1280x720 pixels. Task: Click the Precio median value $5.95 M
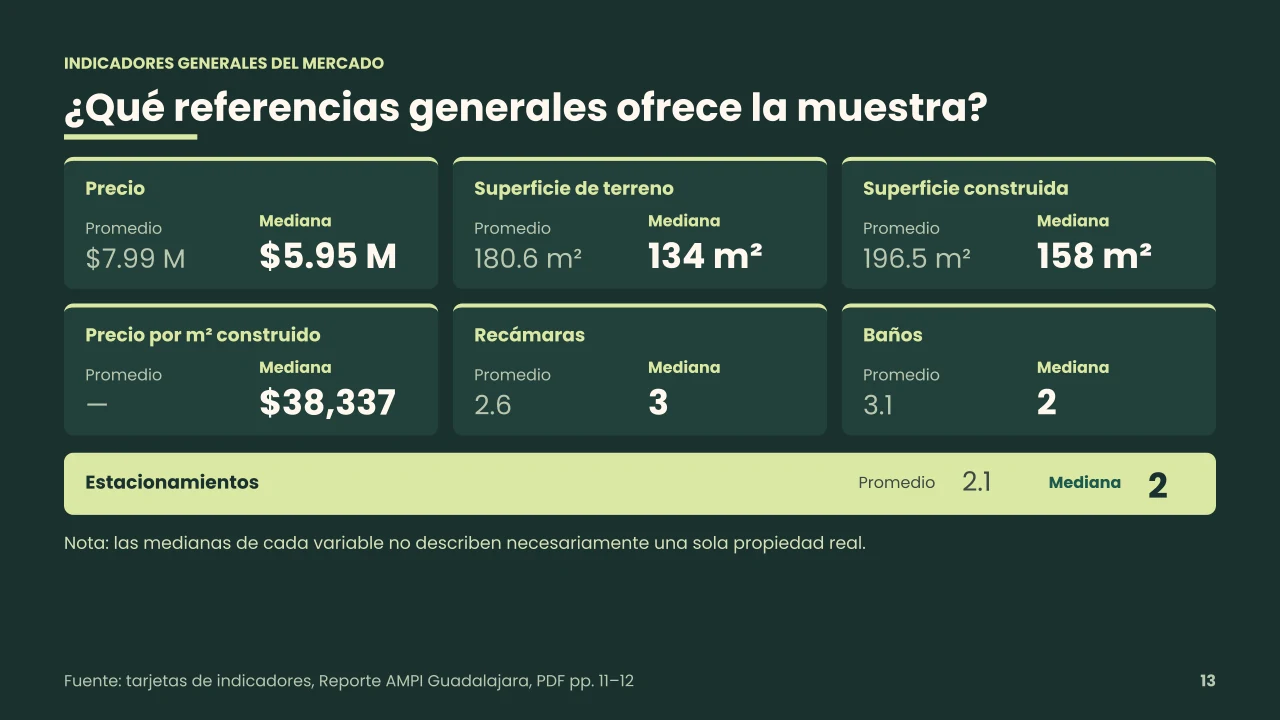click(328, 256)
